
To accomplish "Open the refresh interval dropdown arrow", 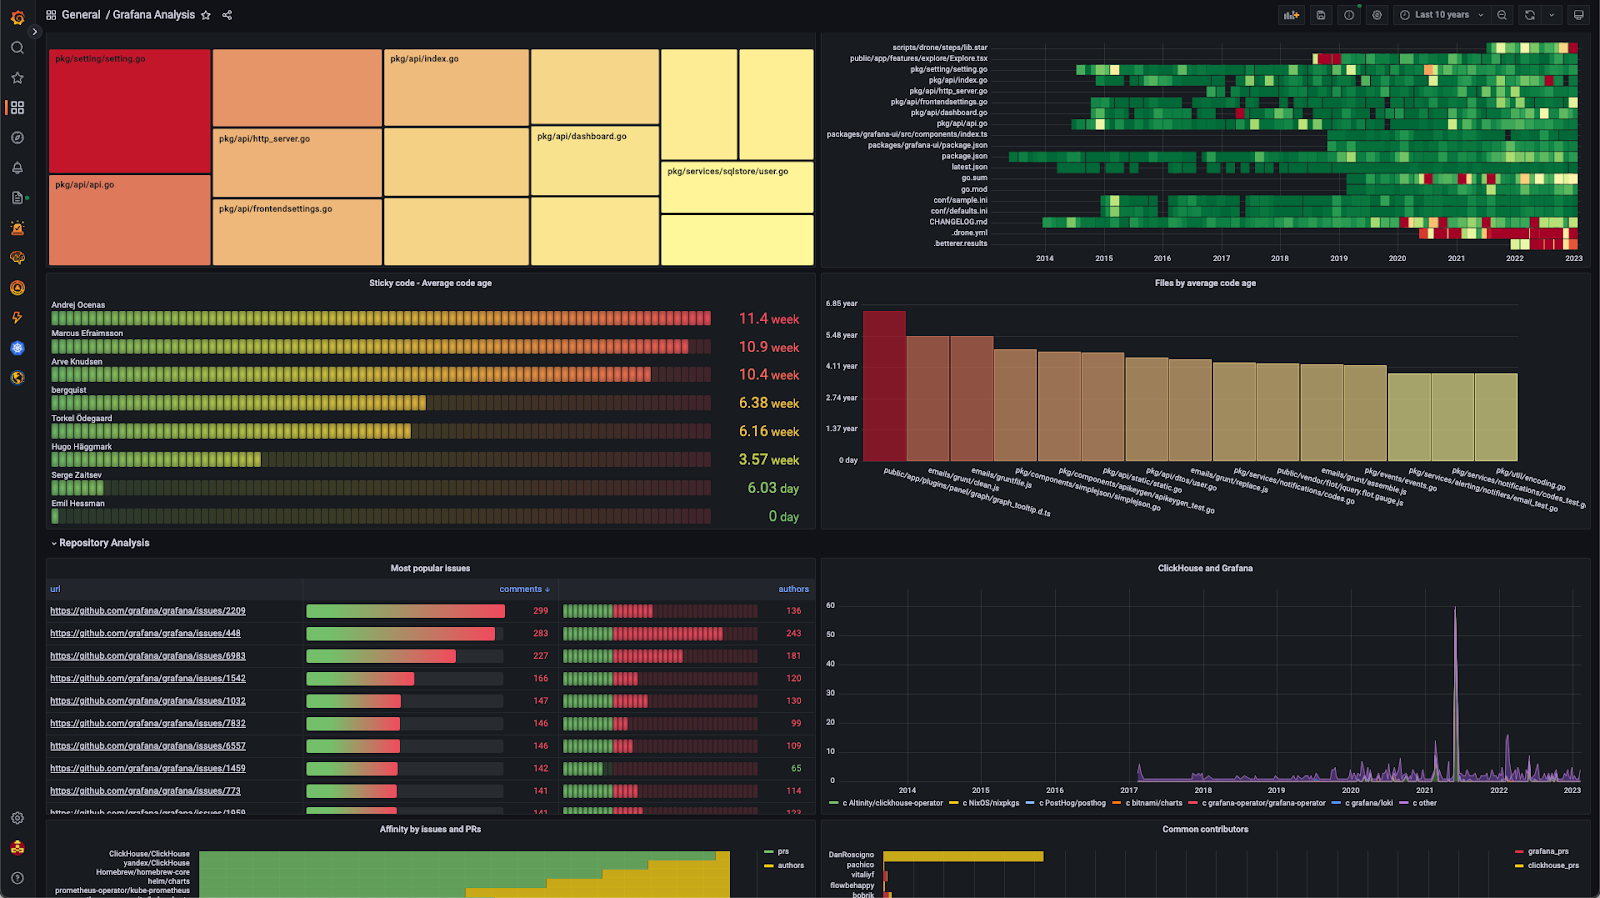I will [1552, 15].
